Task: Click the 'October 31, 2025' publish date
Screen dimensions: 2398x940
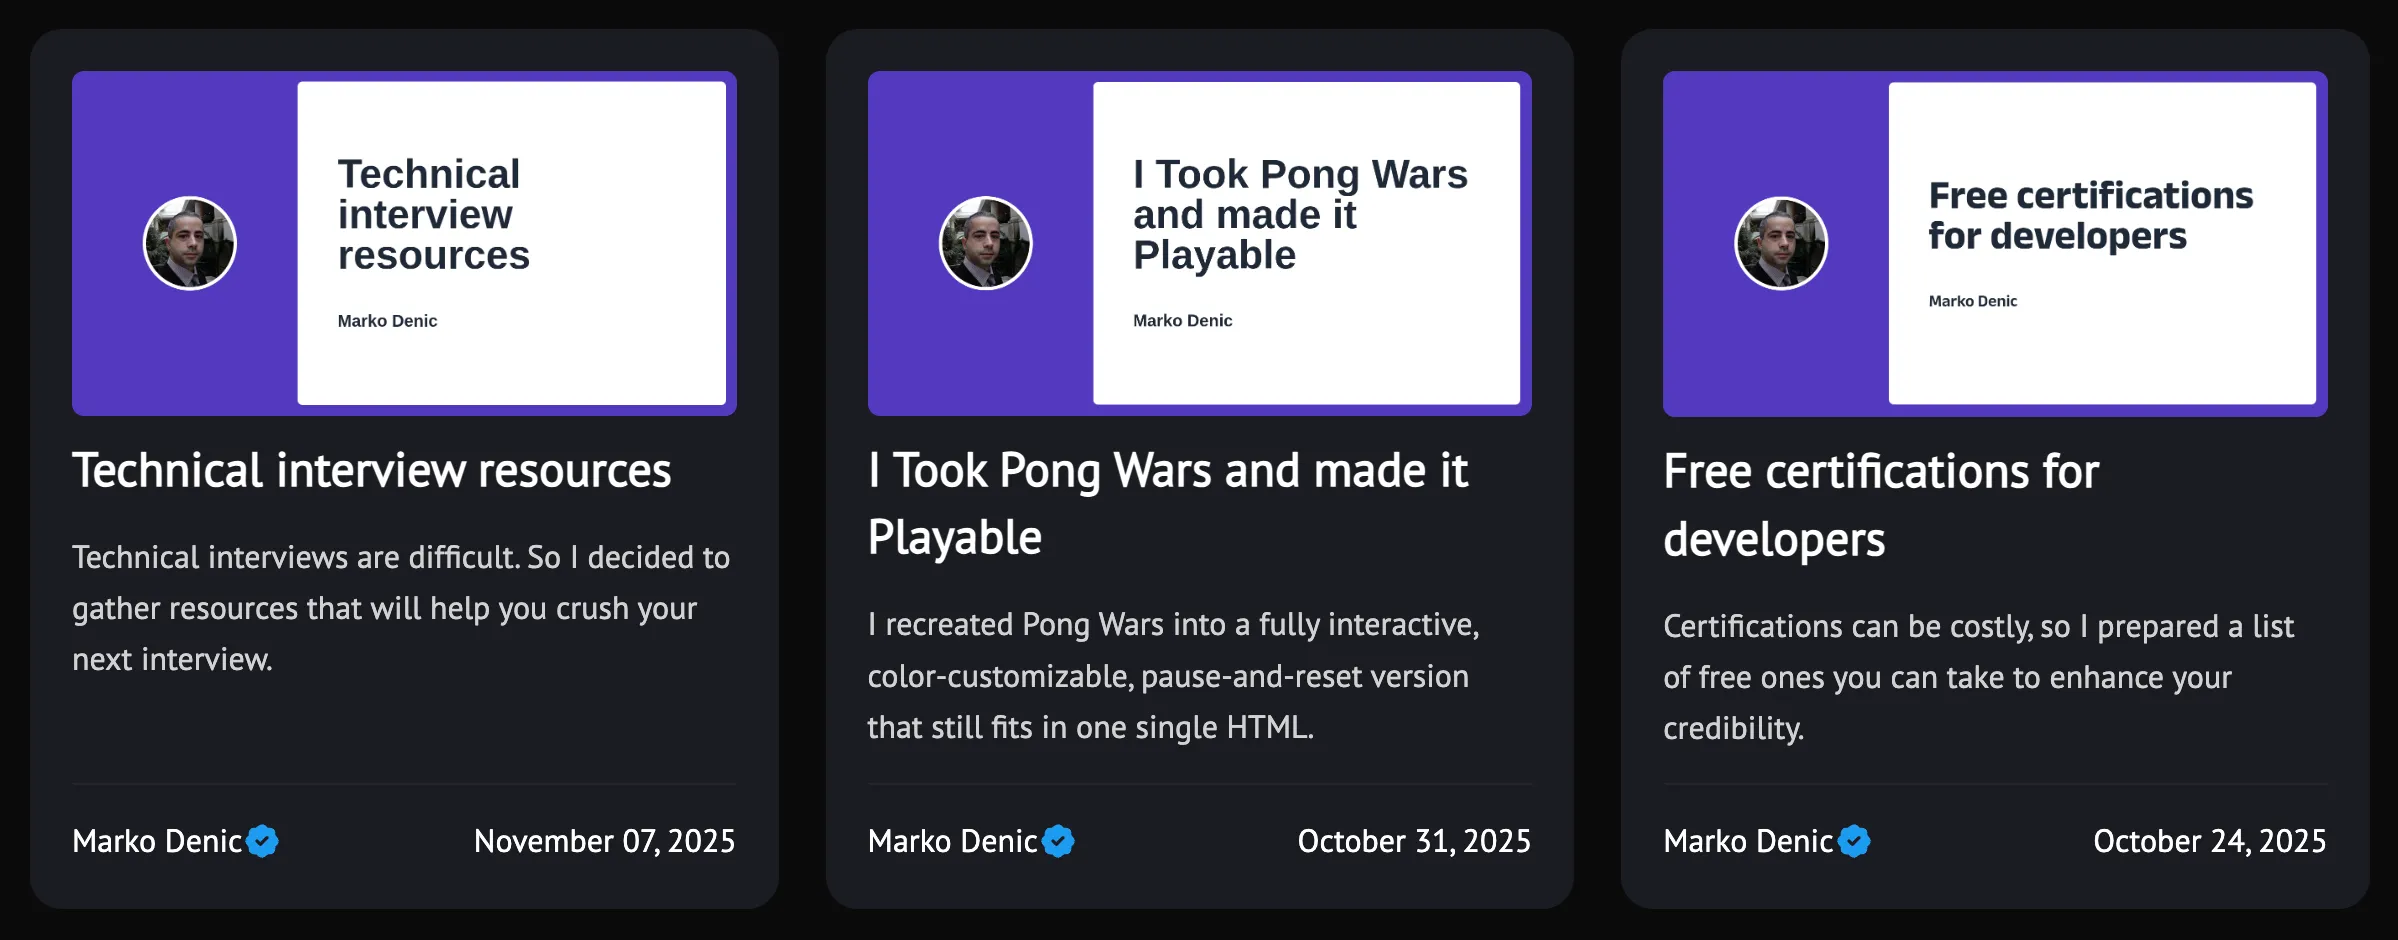Action: coord(1415,841)
